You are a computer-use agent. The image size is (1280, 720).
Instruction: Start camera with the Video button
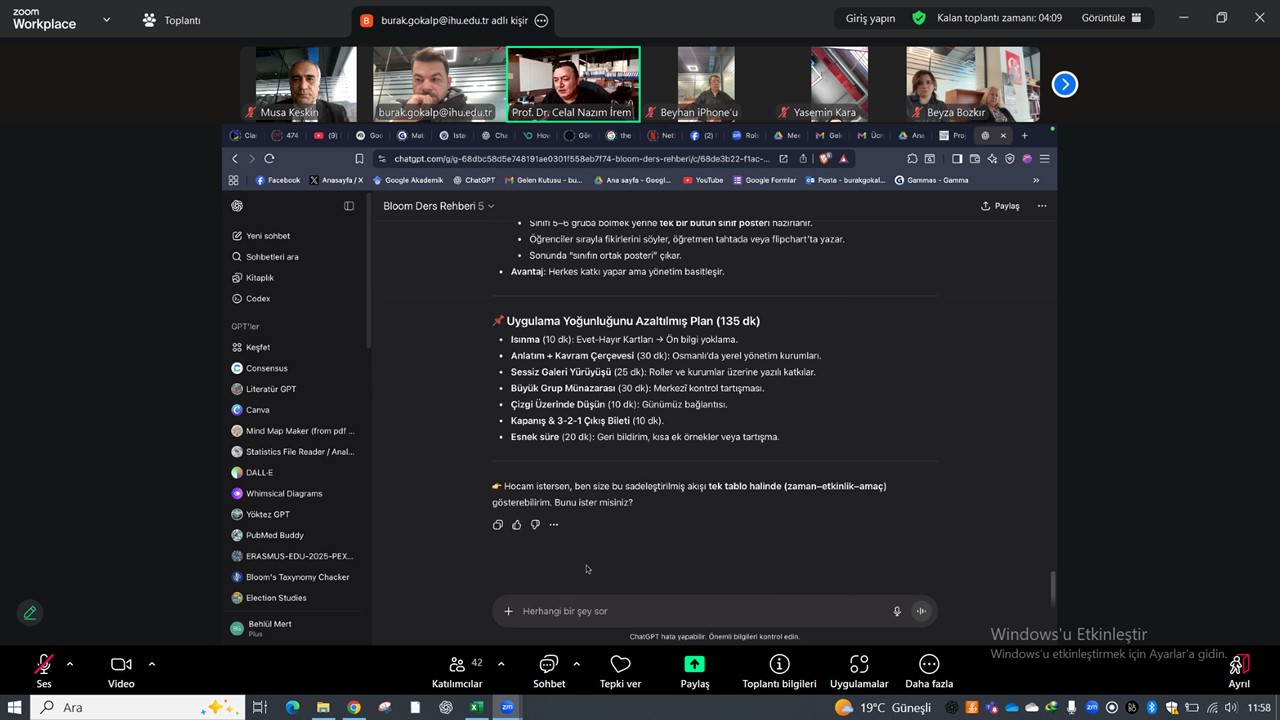(121, 671)
